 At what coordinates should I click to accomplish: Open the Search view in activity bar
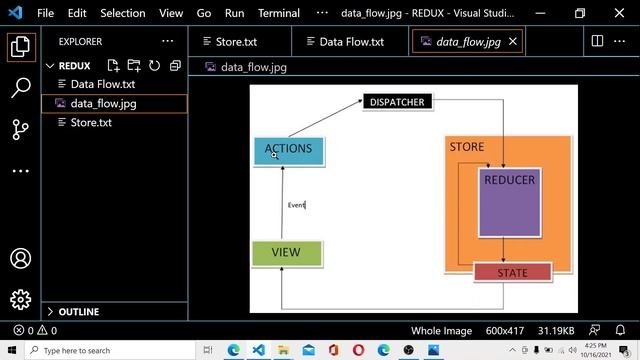pos(20,87)
